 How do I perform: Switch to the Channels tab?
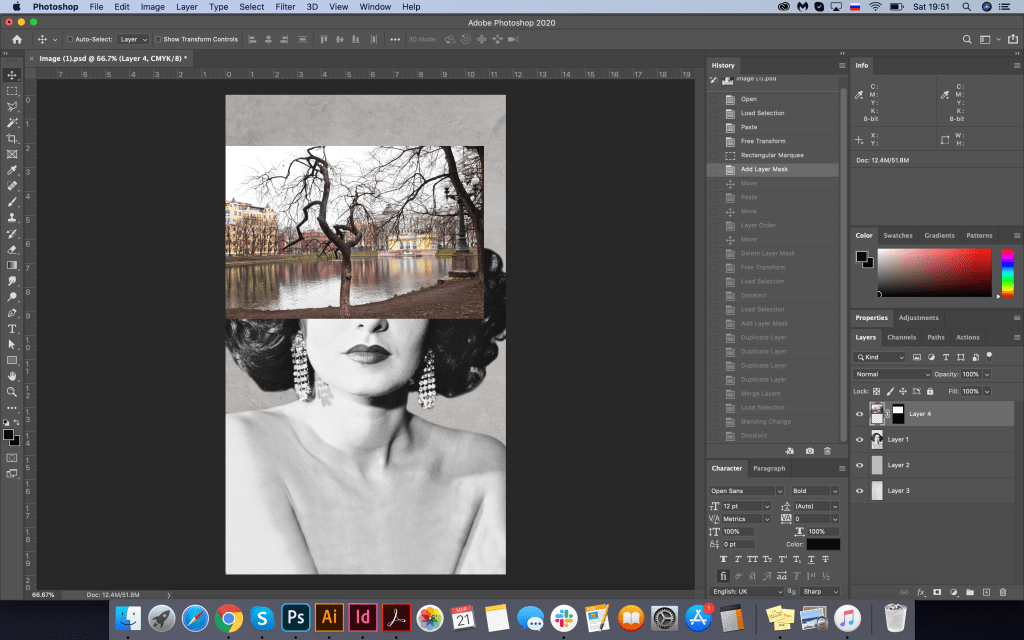(901, 337)
